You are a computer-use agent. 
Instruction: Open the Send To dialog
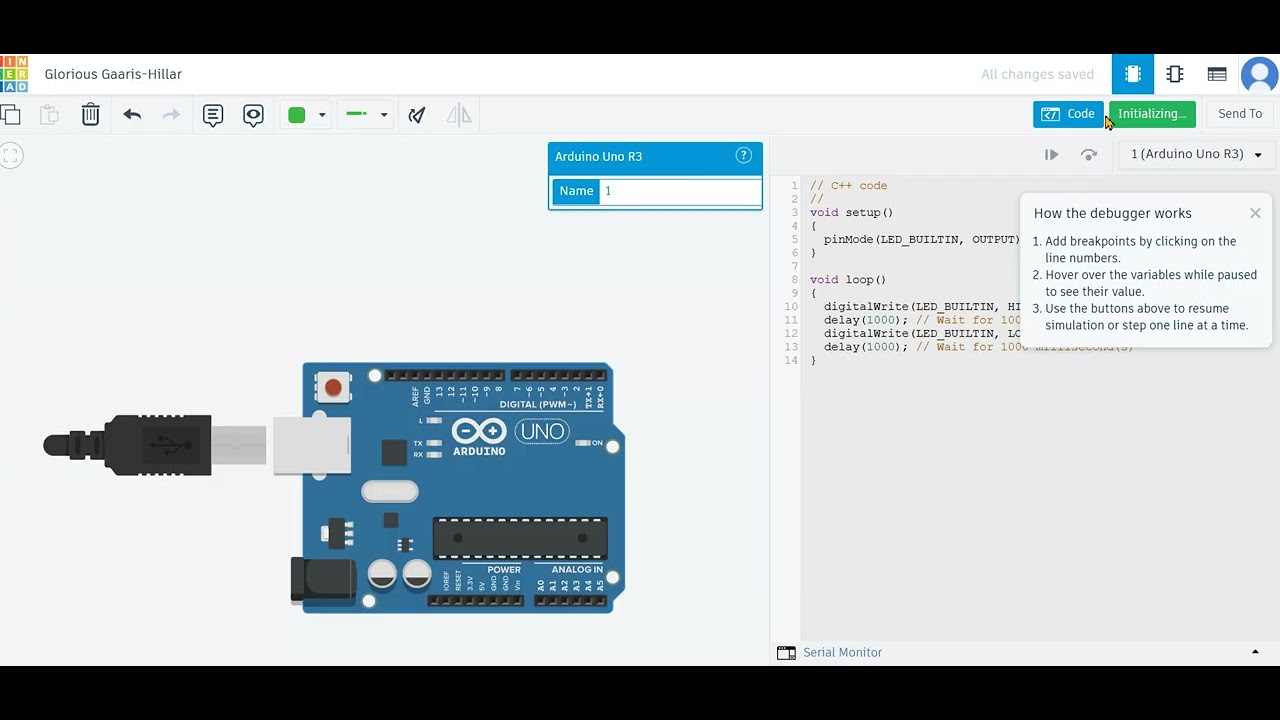click(x=1240, y=114)
